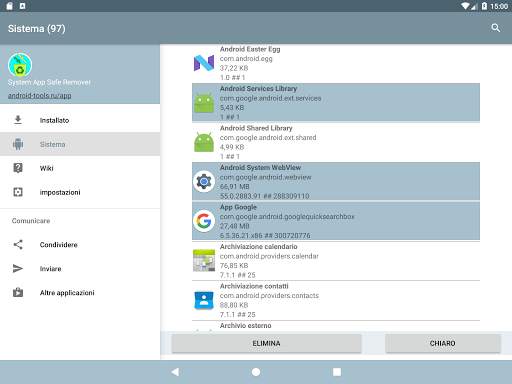The image size is (512, 384).
Task: Open the search magnifier icon
Action: (x=496, y=28)
